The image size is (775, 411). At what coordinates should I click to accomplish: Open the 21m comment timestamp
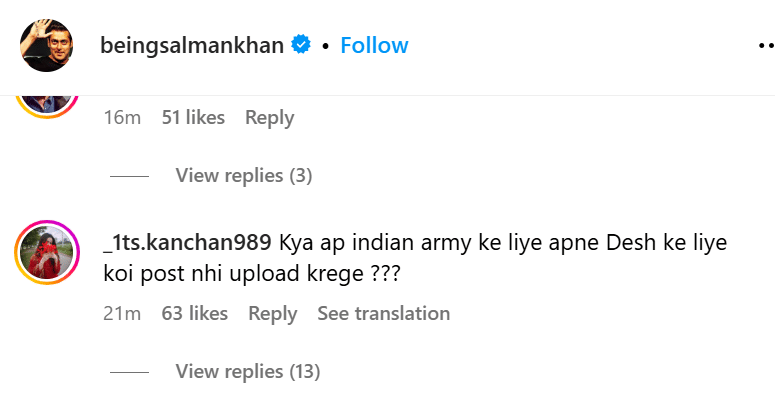coord(122,314)
